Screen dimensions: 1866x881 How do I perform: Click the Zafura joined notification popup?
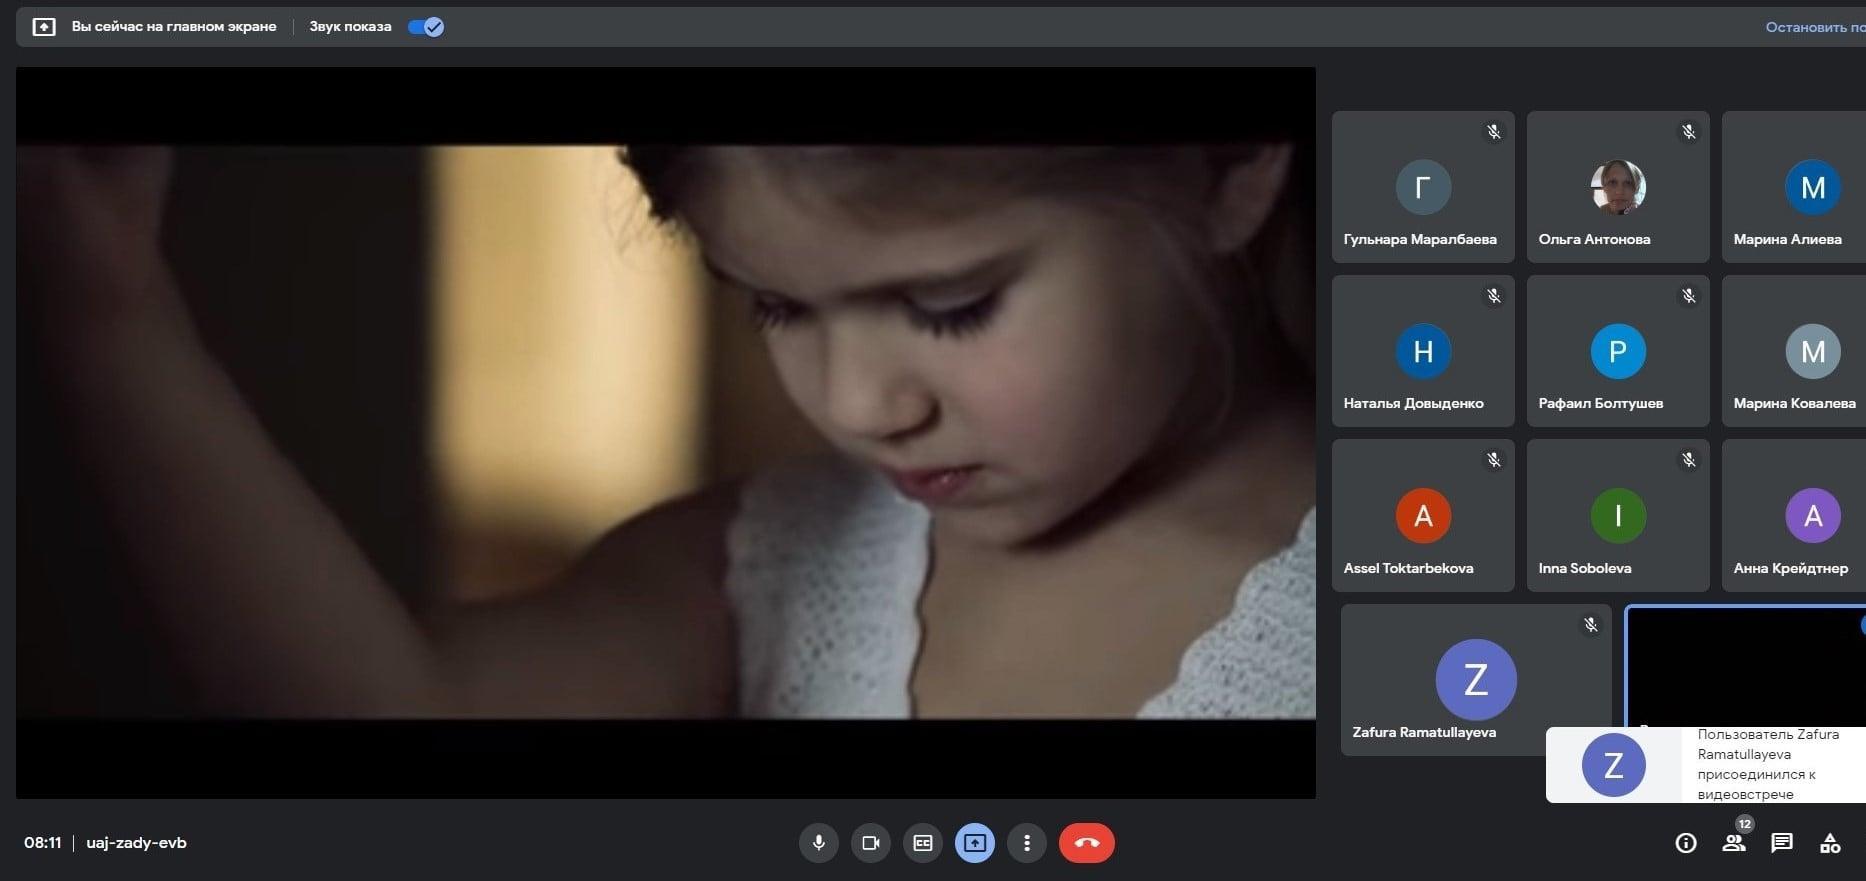[1705, 765]
